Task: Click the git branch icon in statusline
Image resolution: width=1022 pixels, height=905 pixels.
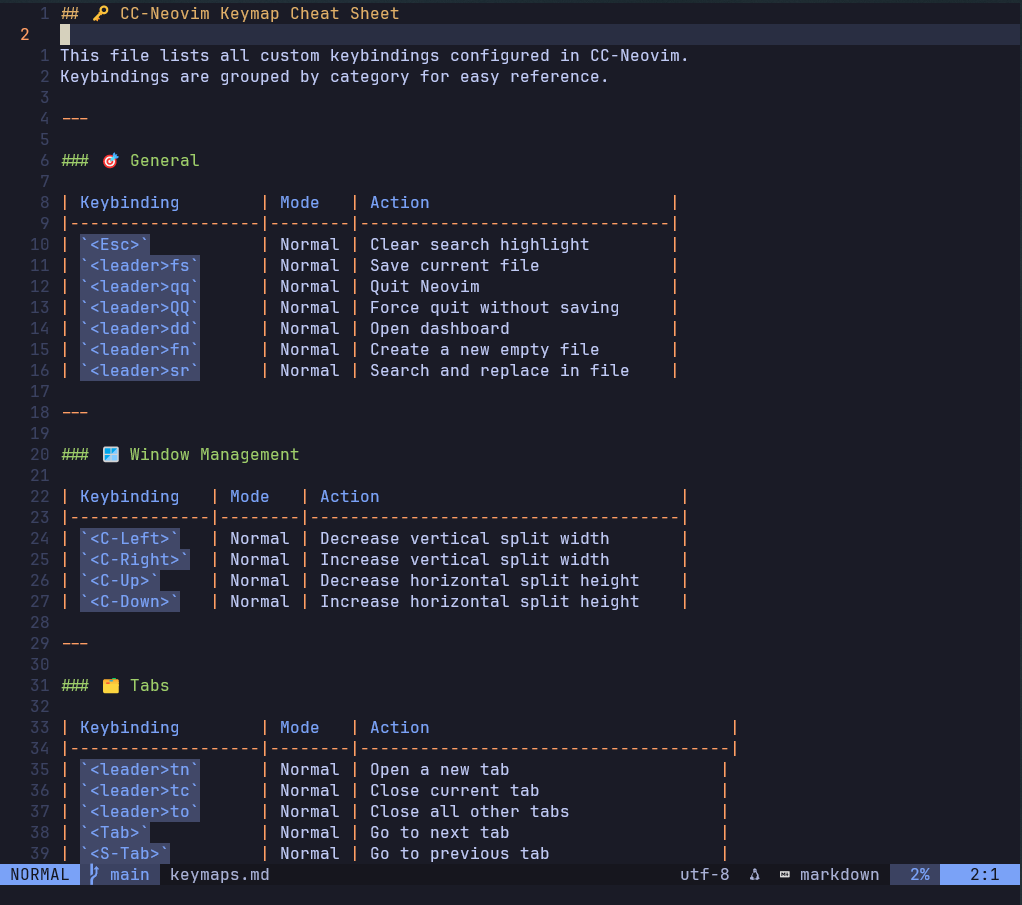Action: point(93,874)
